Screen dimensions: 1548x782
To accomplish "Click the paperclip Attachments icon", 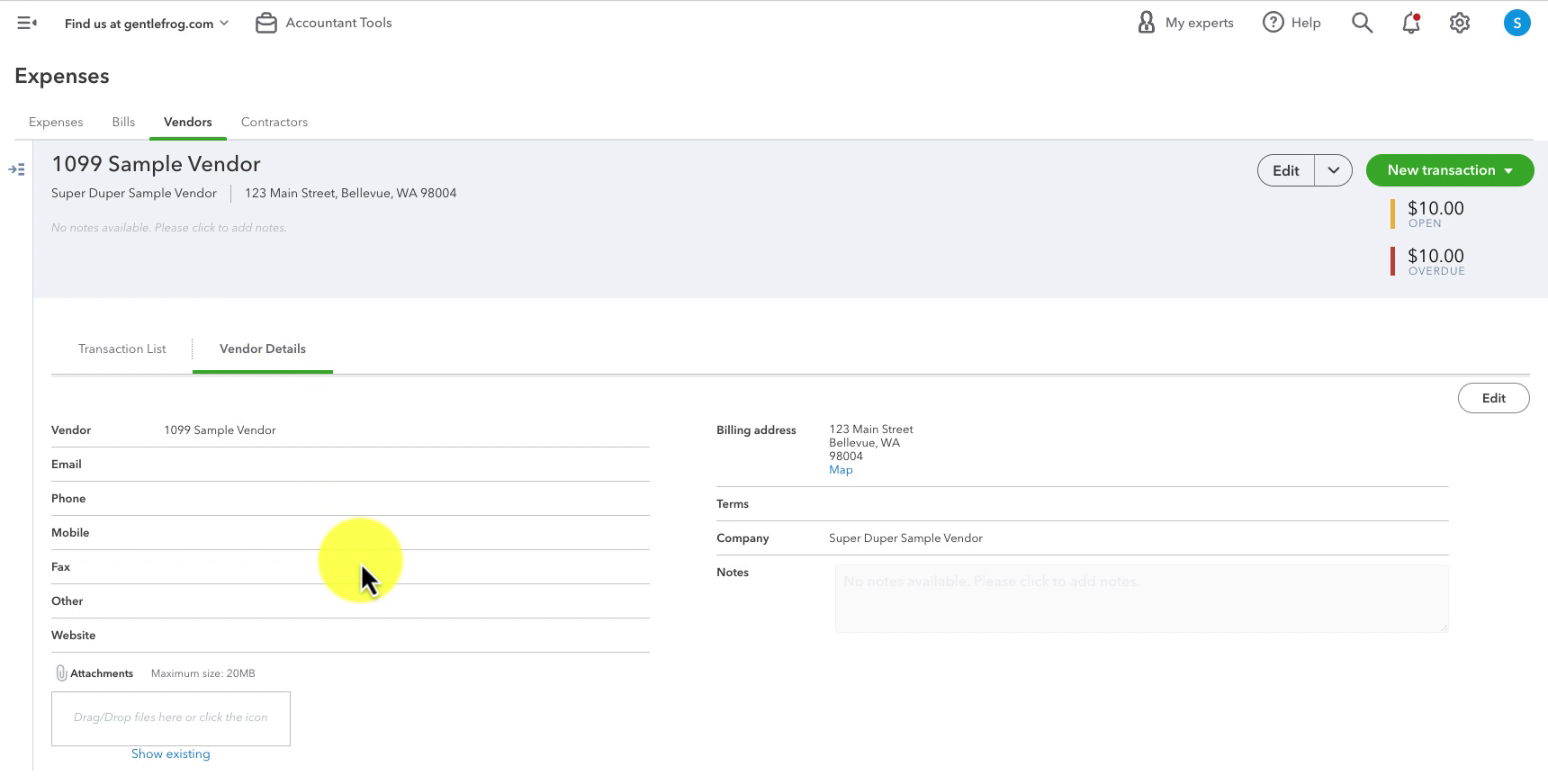I will (x=61, y=673).
